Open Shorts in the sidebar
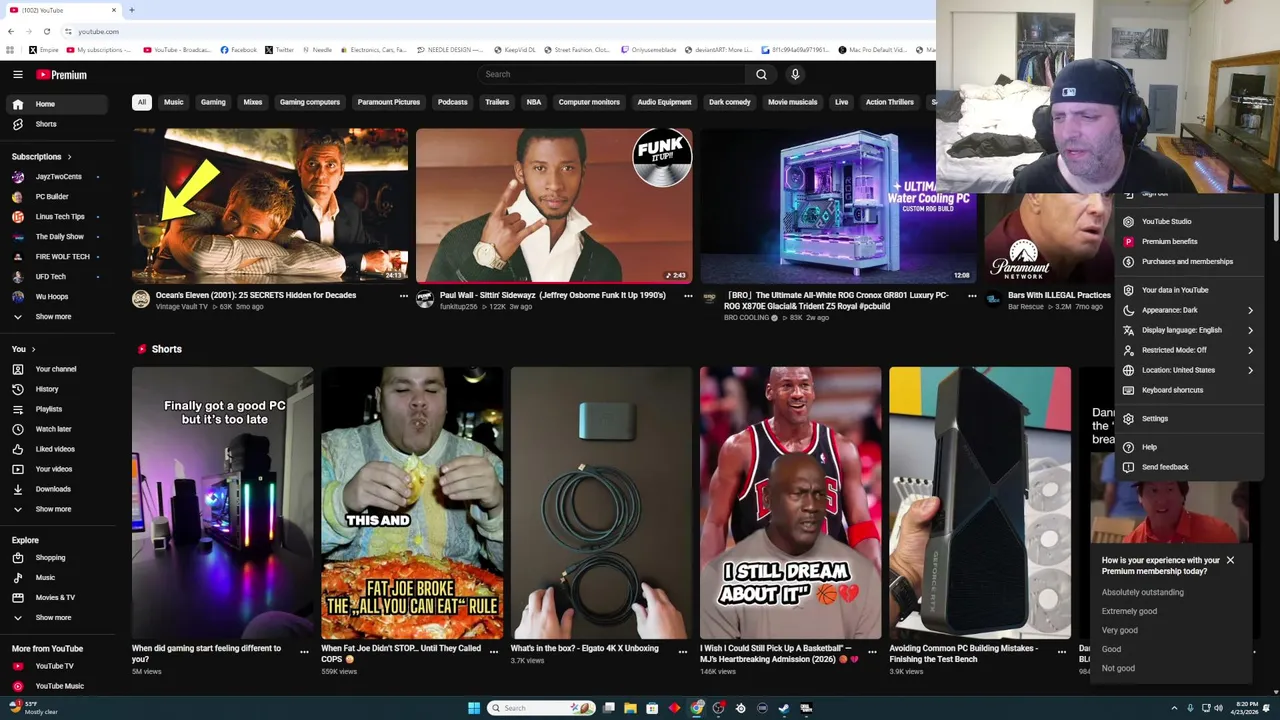Screen dimensions: 1280x720 coord(56,124)
